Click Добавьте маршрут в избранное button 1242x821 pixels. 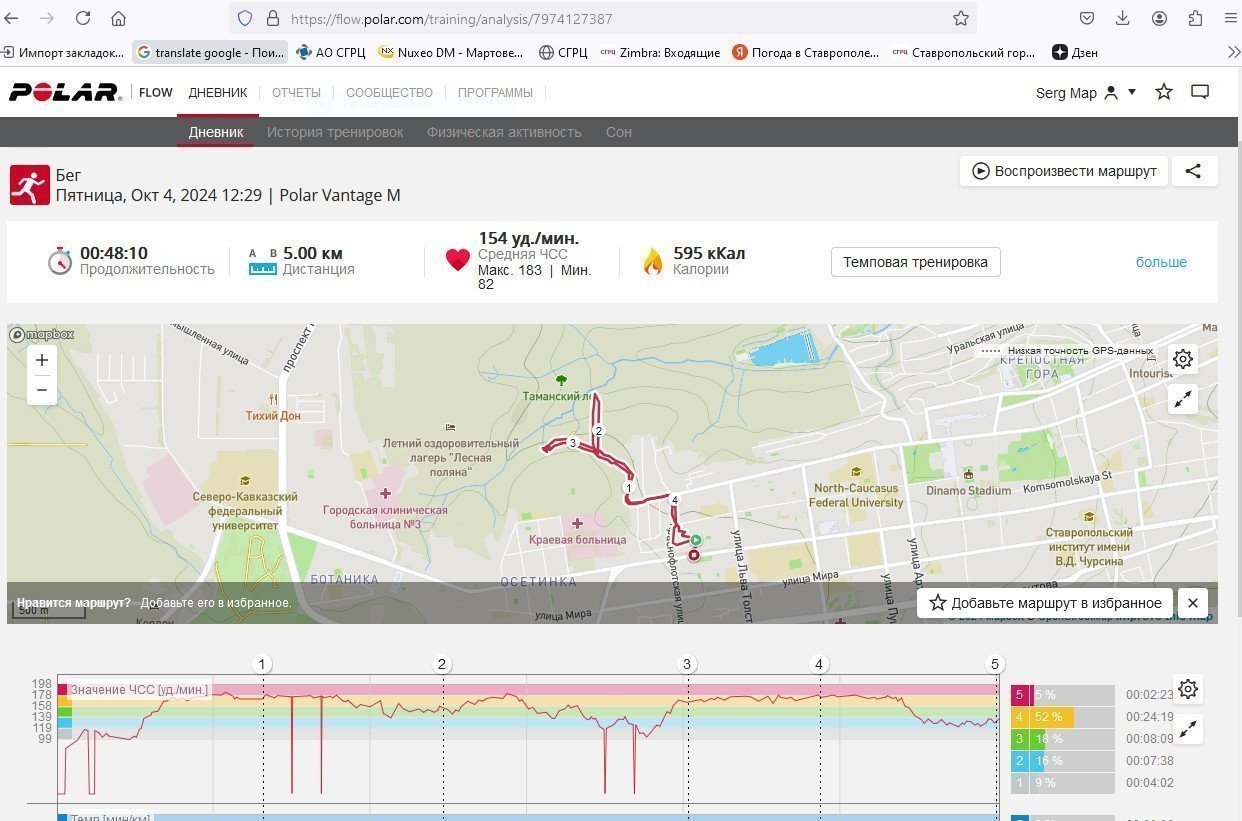pos(1045,603)
